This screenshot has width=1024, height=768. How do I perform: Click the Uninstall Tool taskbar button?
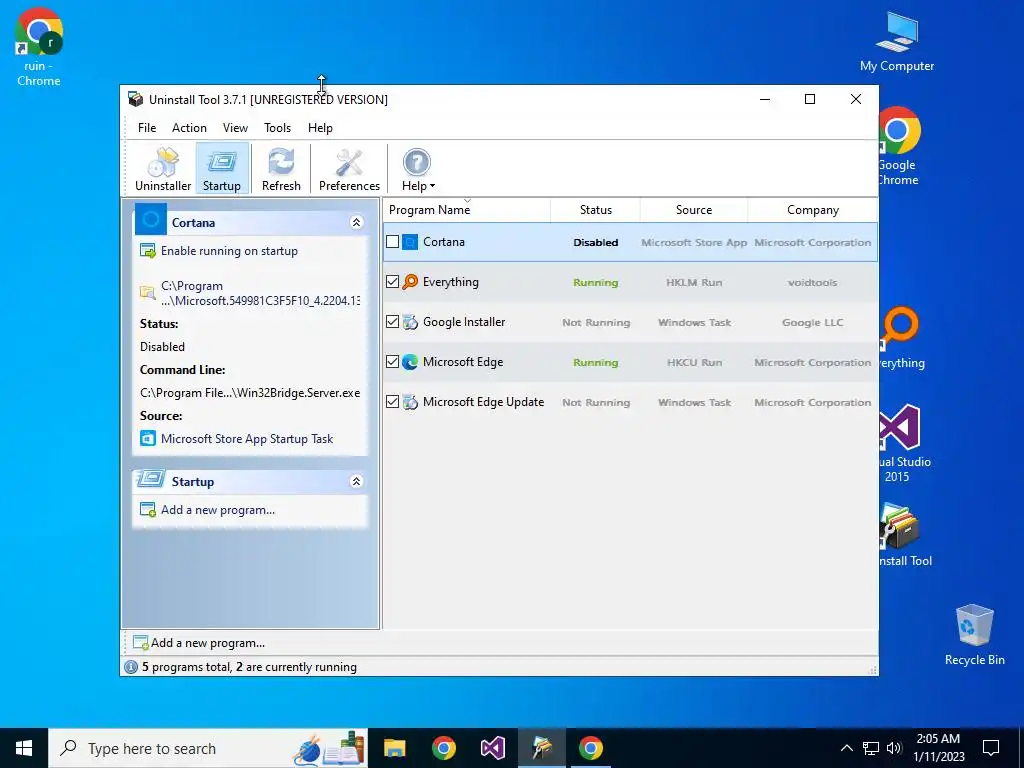541,748
